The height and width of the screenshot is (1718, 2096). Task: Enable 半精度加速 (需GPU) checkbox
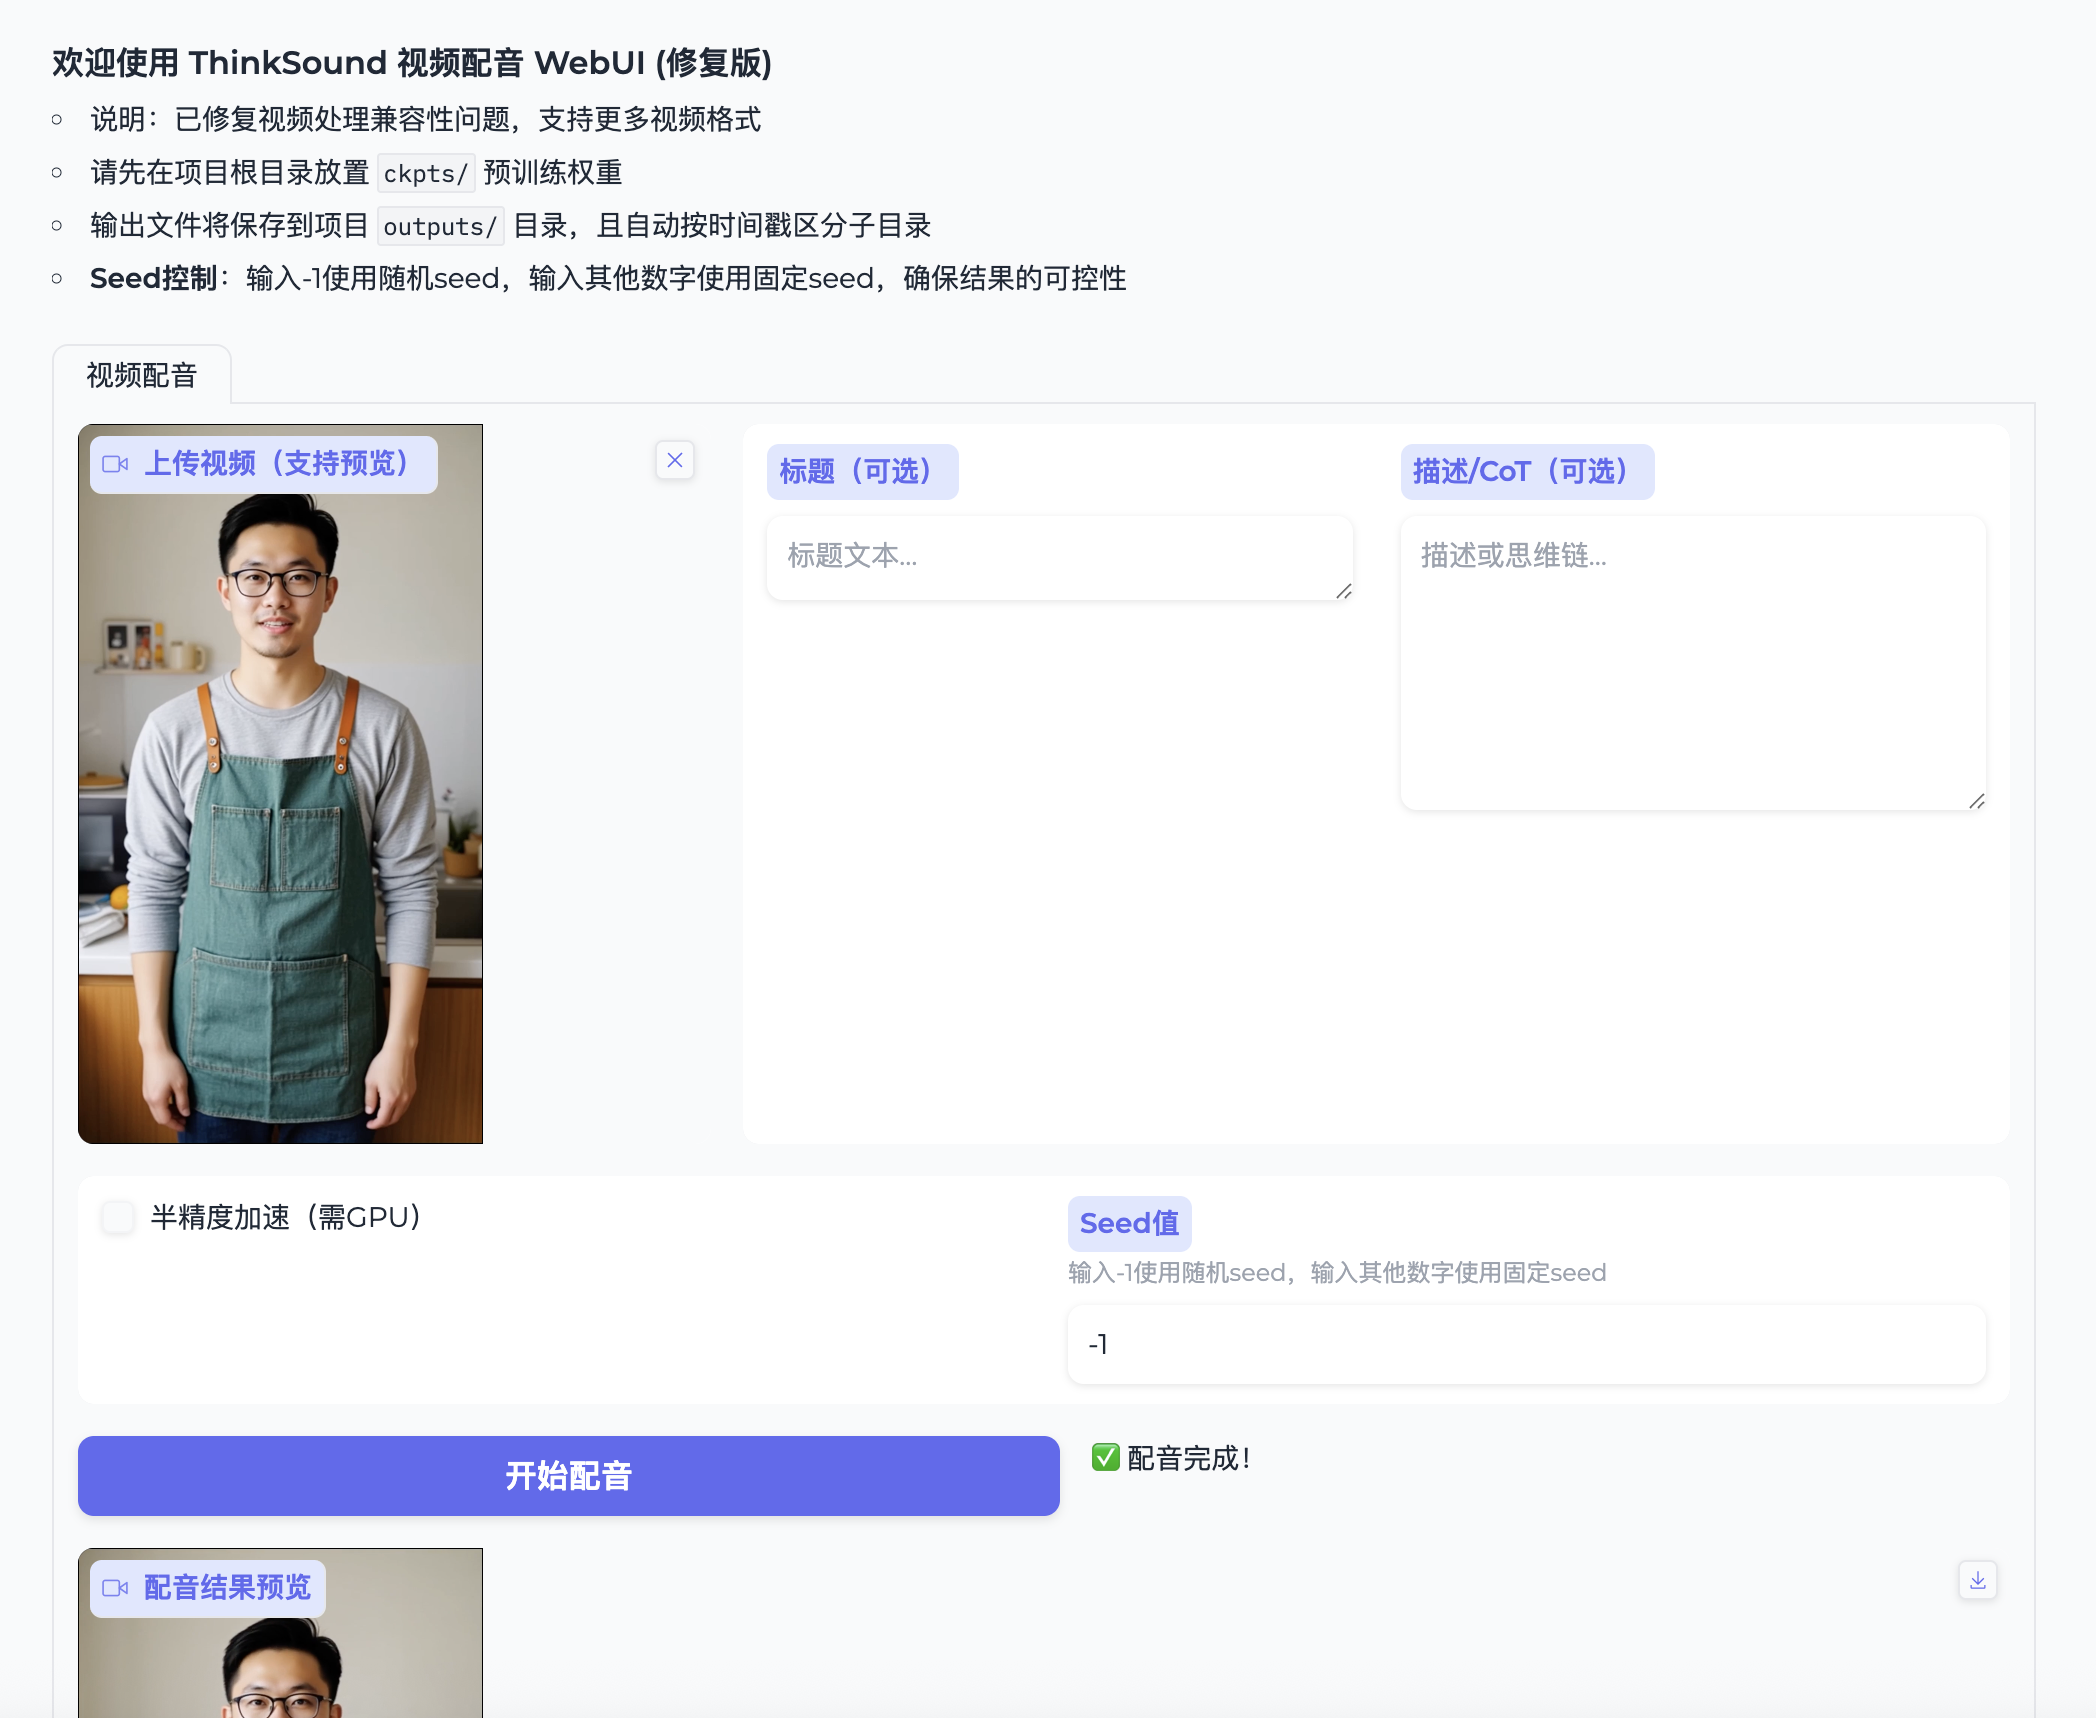(118, 1217)
